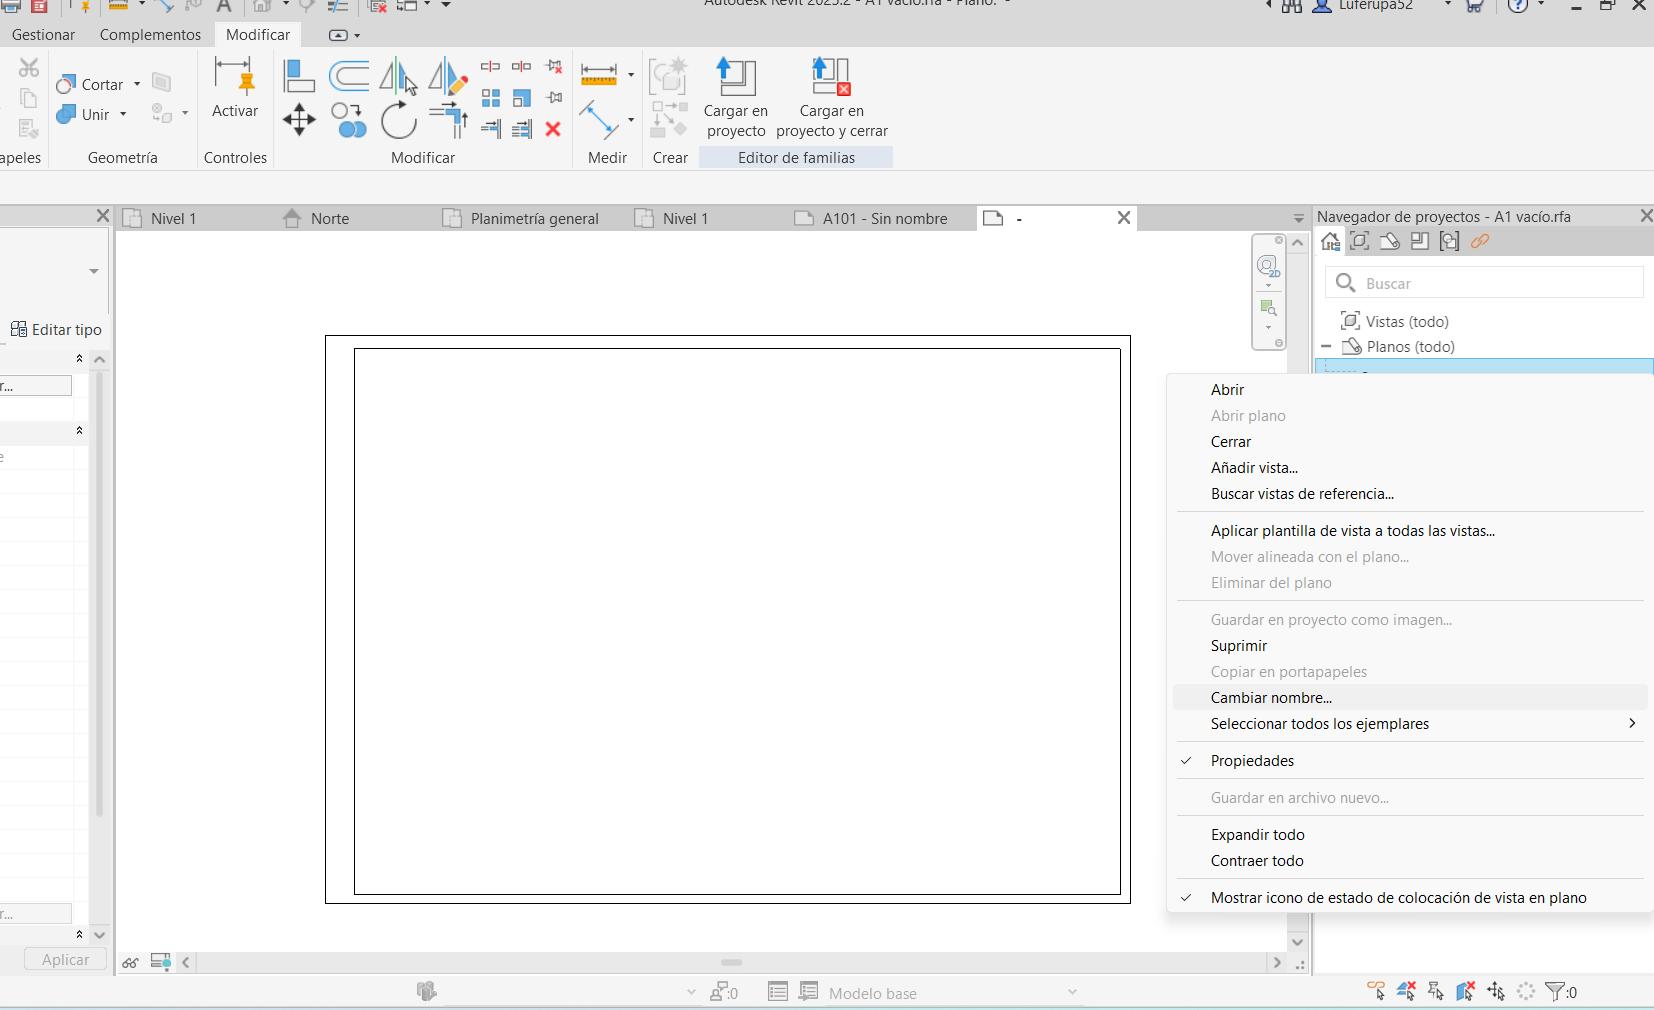
Task: Click the Rotate tool icon
Action: [x=398, y=121]
